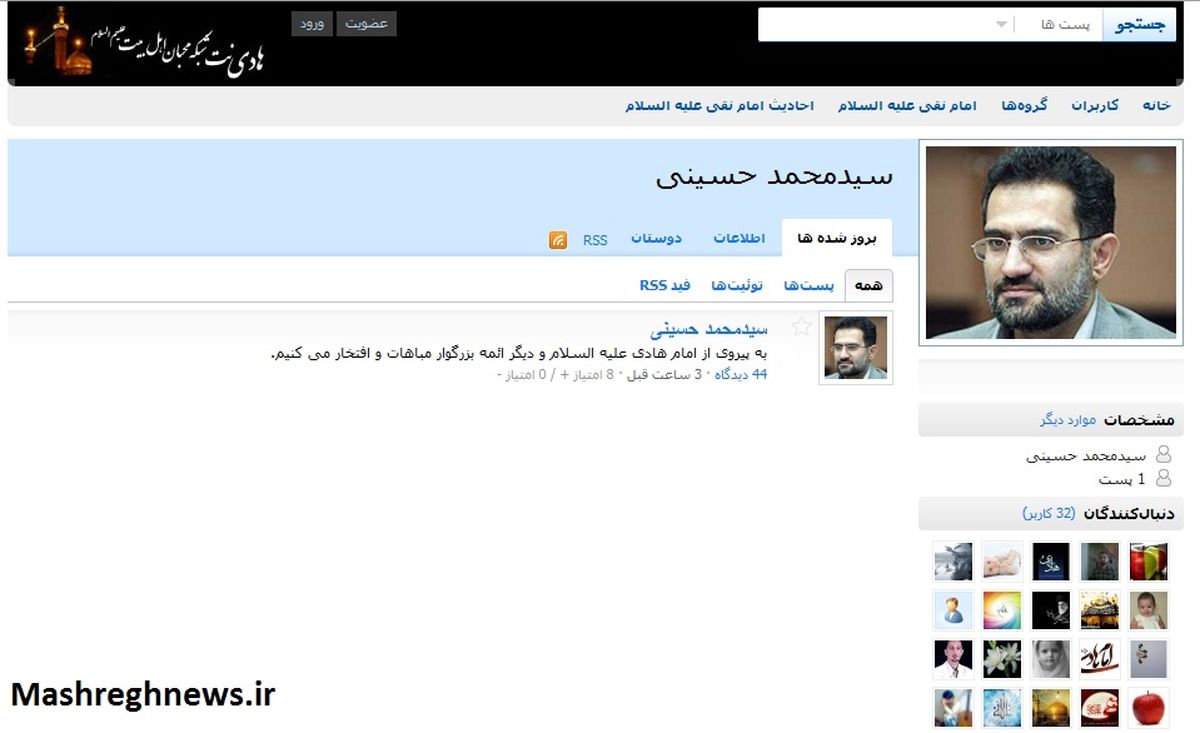The width and height of the screenshot is (1200, 733).
Task: Select the همه filter tab
Action: pyautogui.click(x=869, y=285)
